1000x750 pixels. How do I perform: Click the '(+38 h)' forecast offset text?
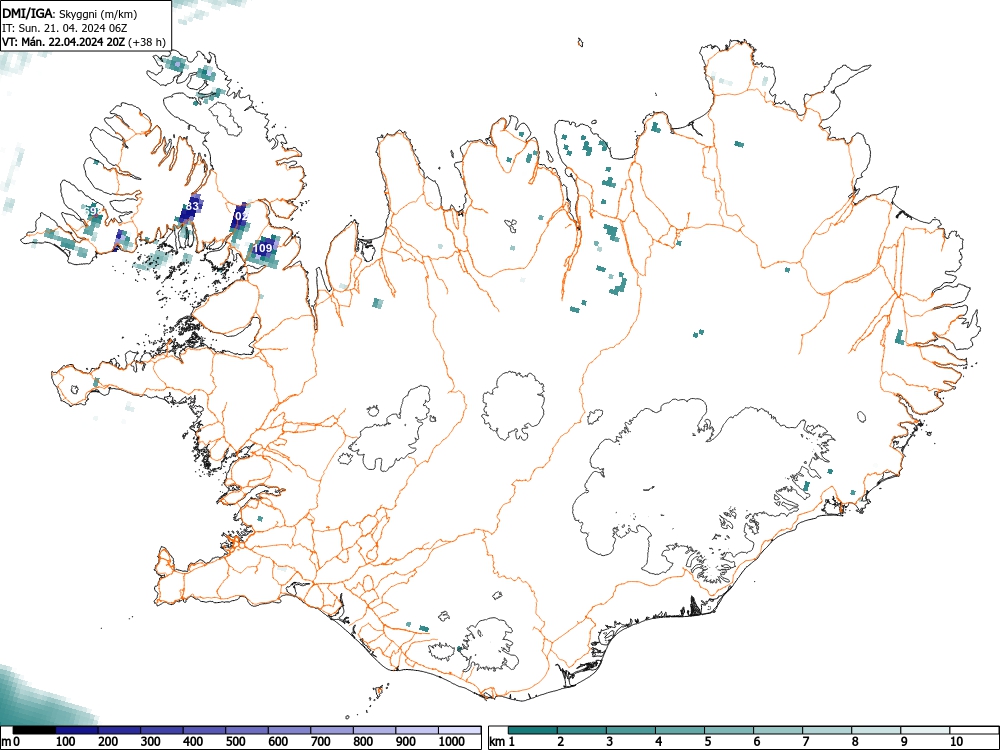(x=147, y=43)
